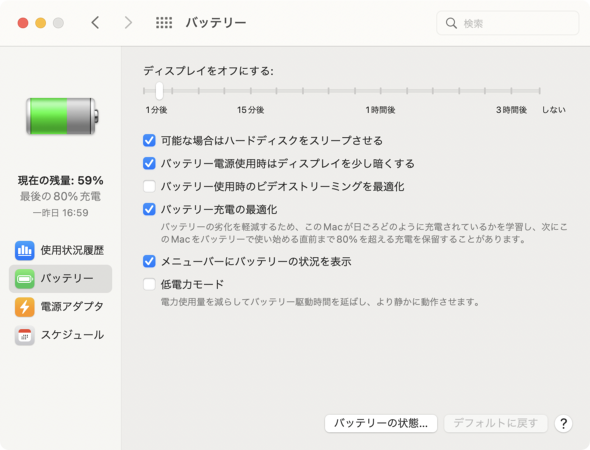Click the orange 電源アダプタ lightning icon
Image resolution: width=590 pixels, height=450 pixels.
point(25,307)
